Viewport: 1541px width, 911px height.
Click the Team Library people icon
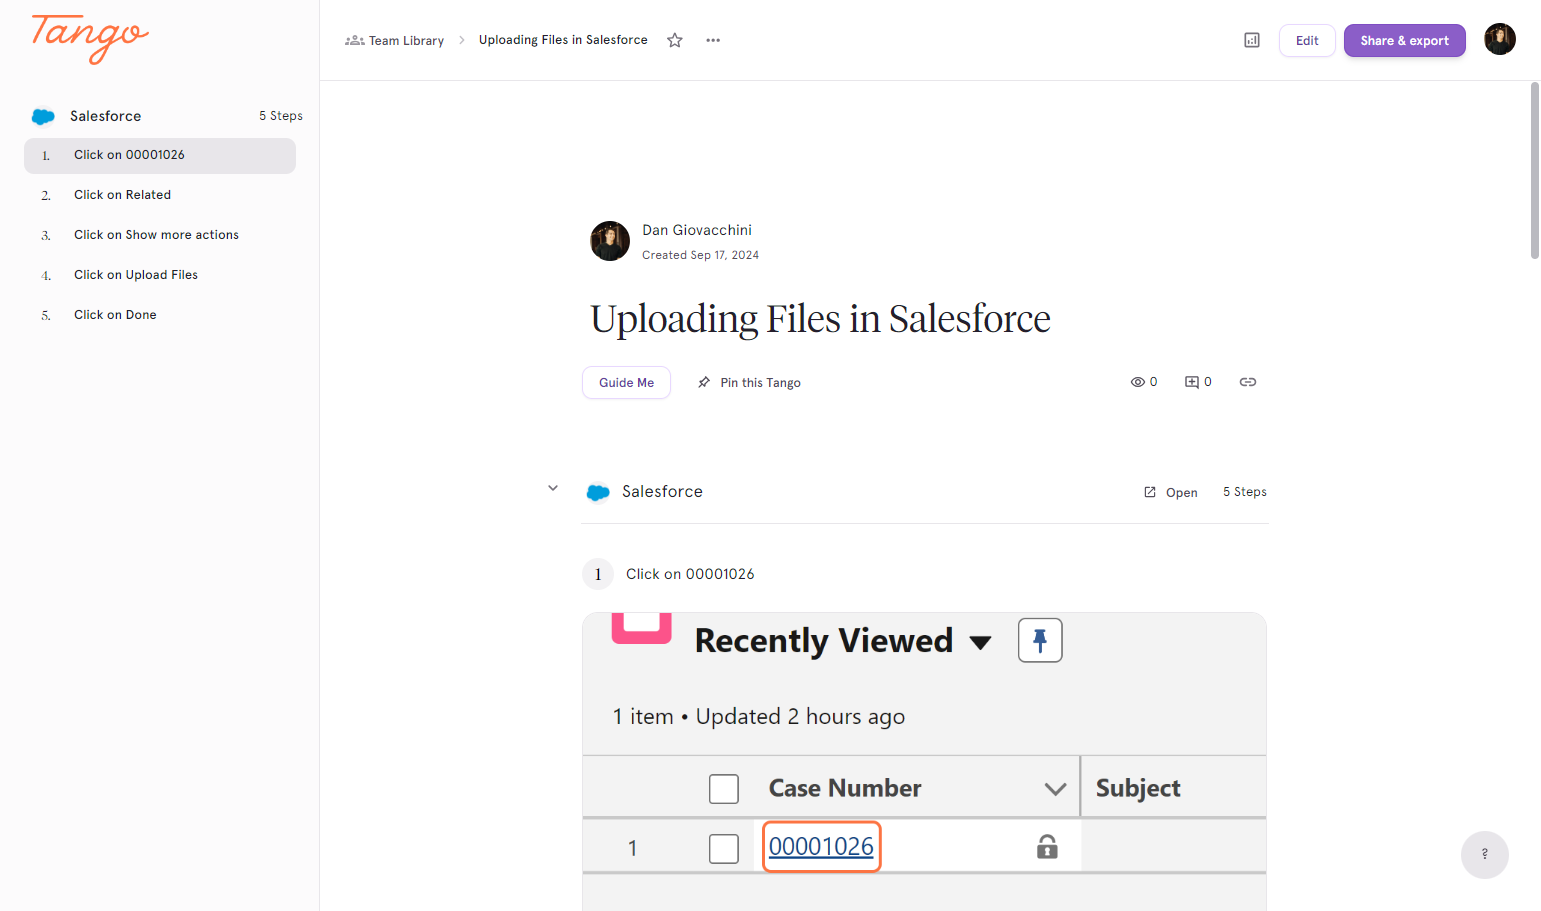coord(354,40)
